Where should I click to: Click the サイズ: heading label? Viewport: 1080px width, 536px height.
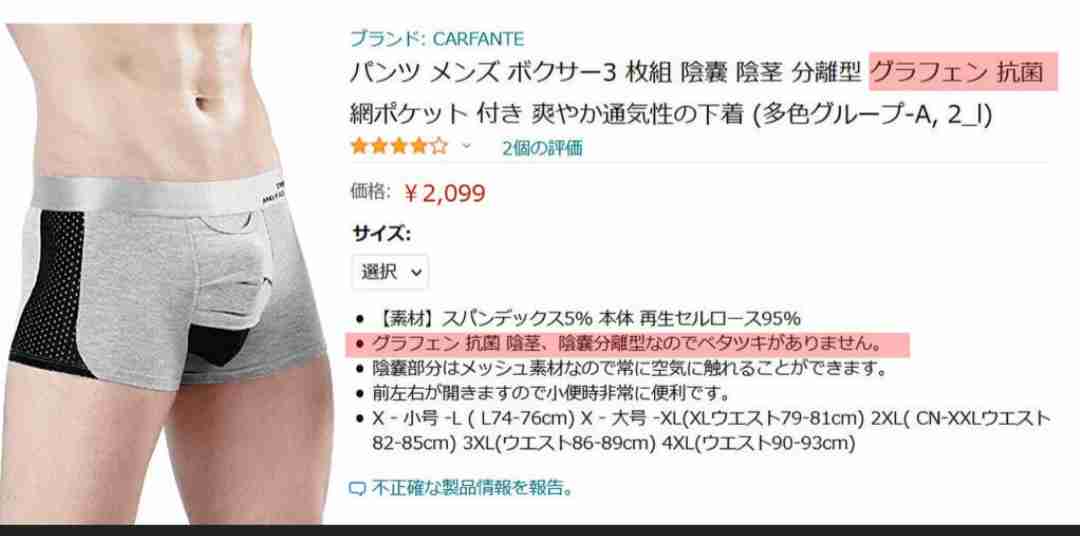(382, 233)
